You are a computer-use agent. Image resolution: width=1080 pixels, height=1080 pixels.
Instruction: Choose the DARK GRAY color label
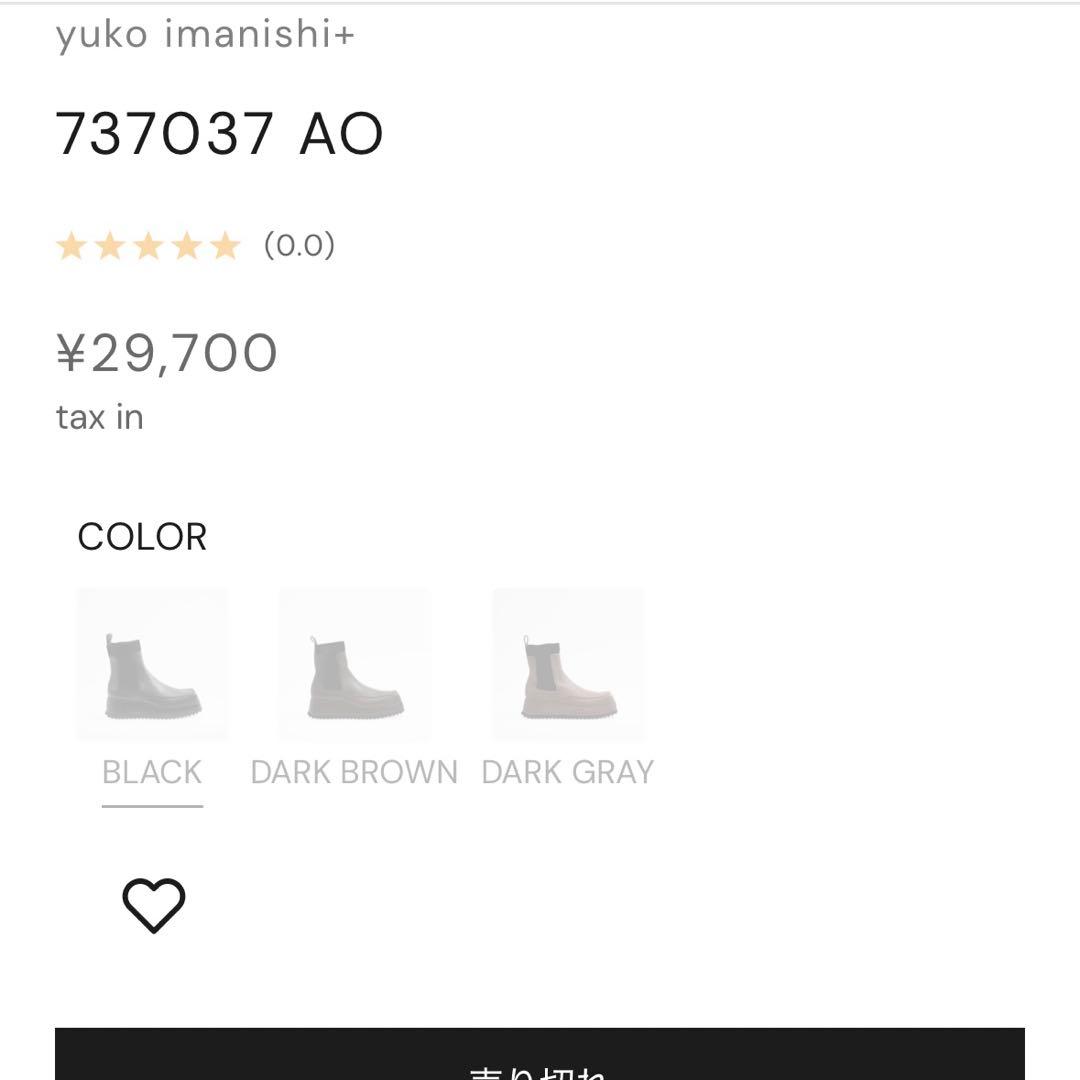click(x=568, y=772)
